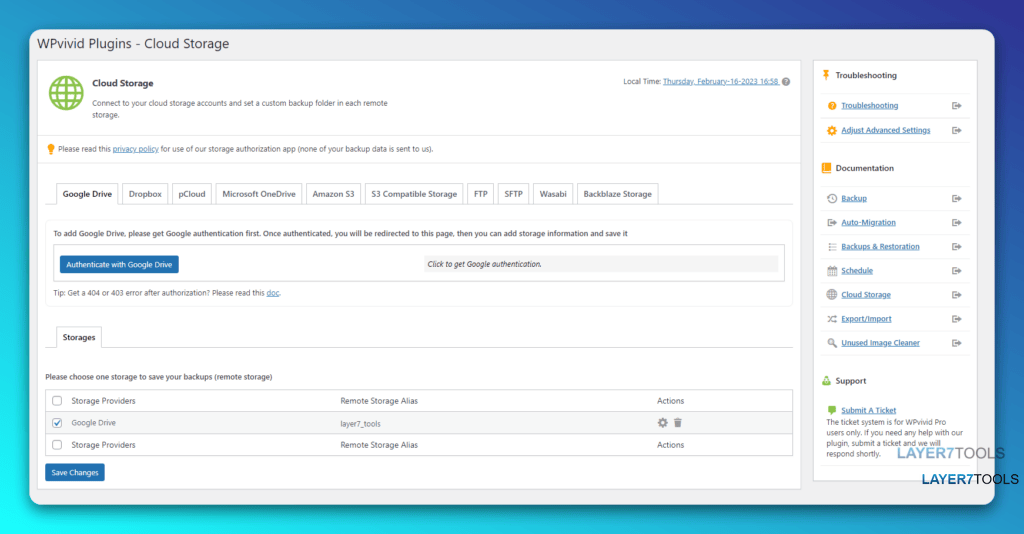1024x534 pixels.
Task: Click external-link icon next to Schedule
Action: point(956,271)
